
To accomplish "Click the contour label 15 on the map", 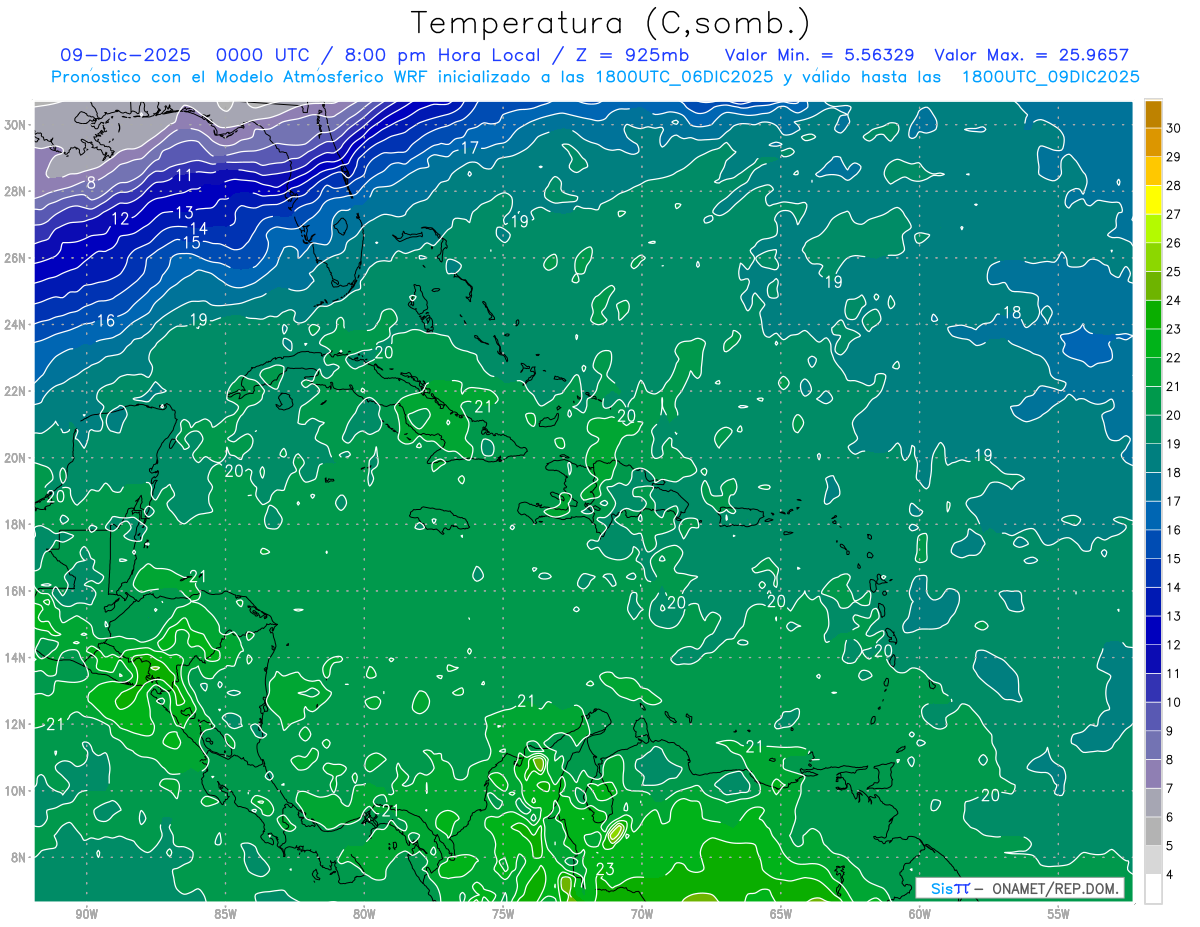I will [x=191, y=243].
